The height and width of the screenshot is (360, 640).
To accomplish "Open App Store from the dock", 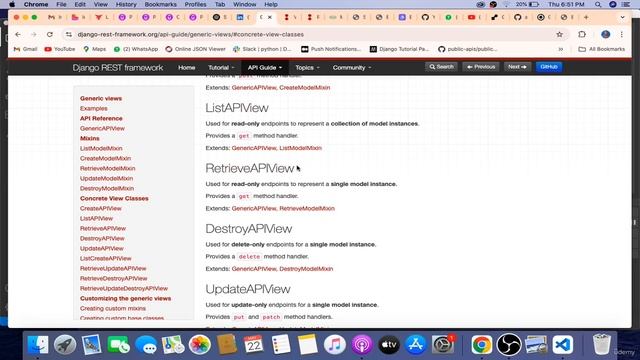I will (x=416, y=345).
